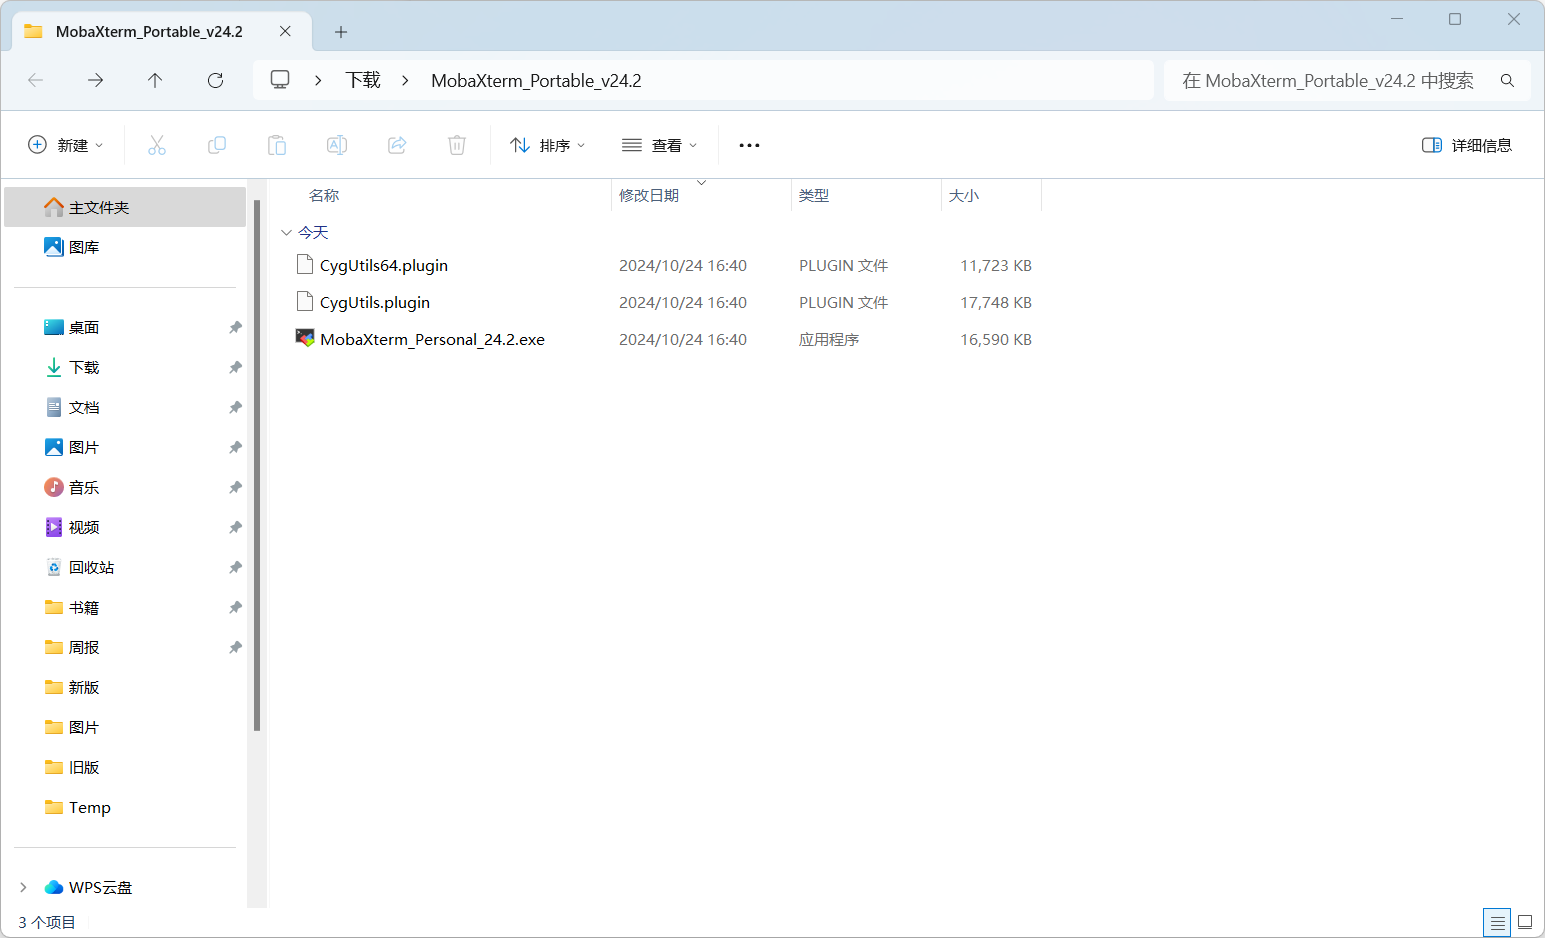Switch to details list view icon
Image resolution: width=1545 pixels, height=938 pixels.
coord(1497,922)
